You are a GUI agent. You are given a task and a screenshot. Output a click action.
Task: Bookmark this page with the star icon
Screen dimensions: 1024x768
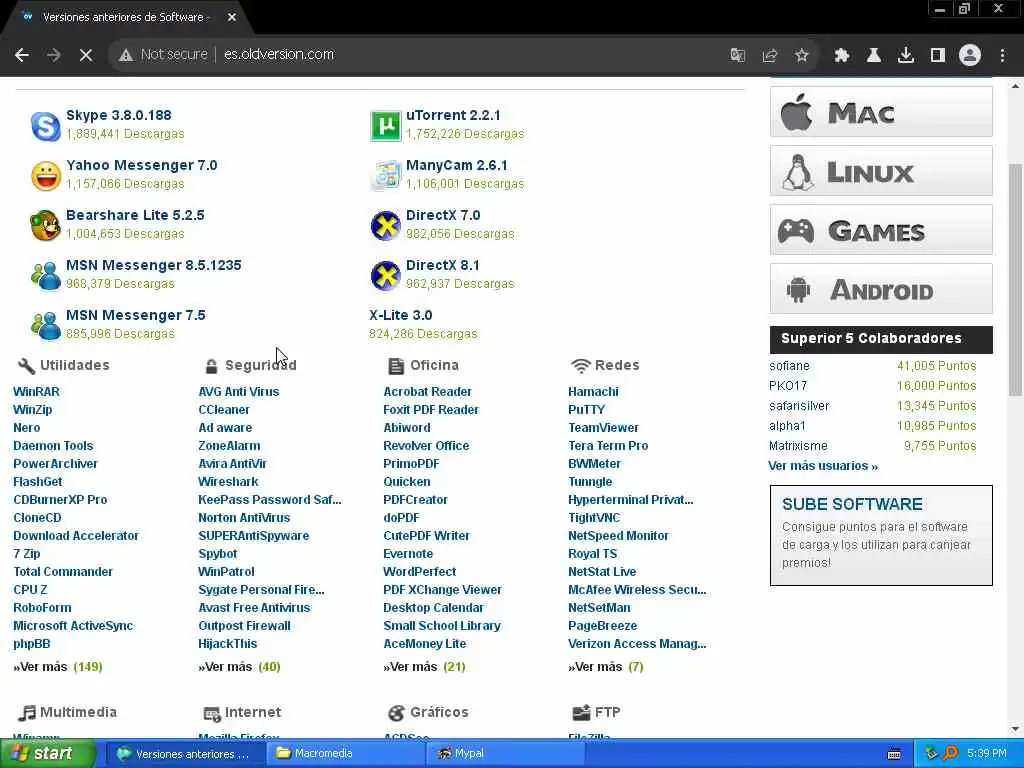click(801, 55)
